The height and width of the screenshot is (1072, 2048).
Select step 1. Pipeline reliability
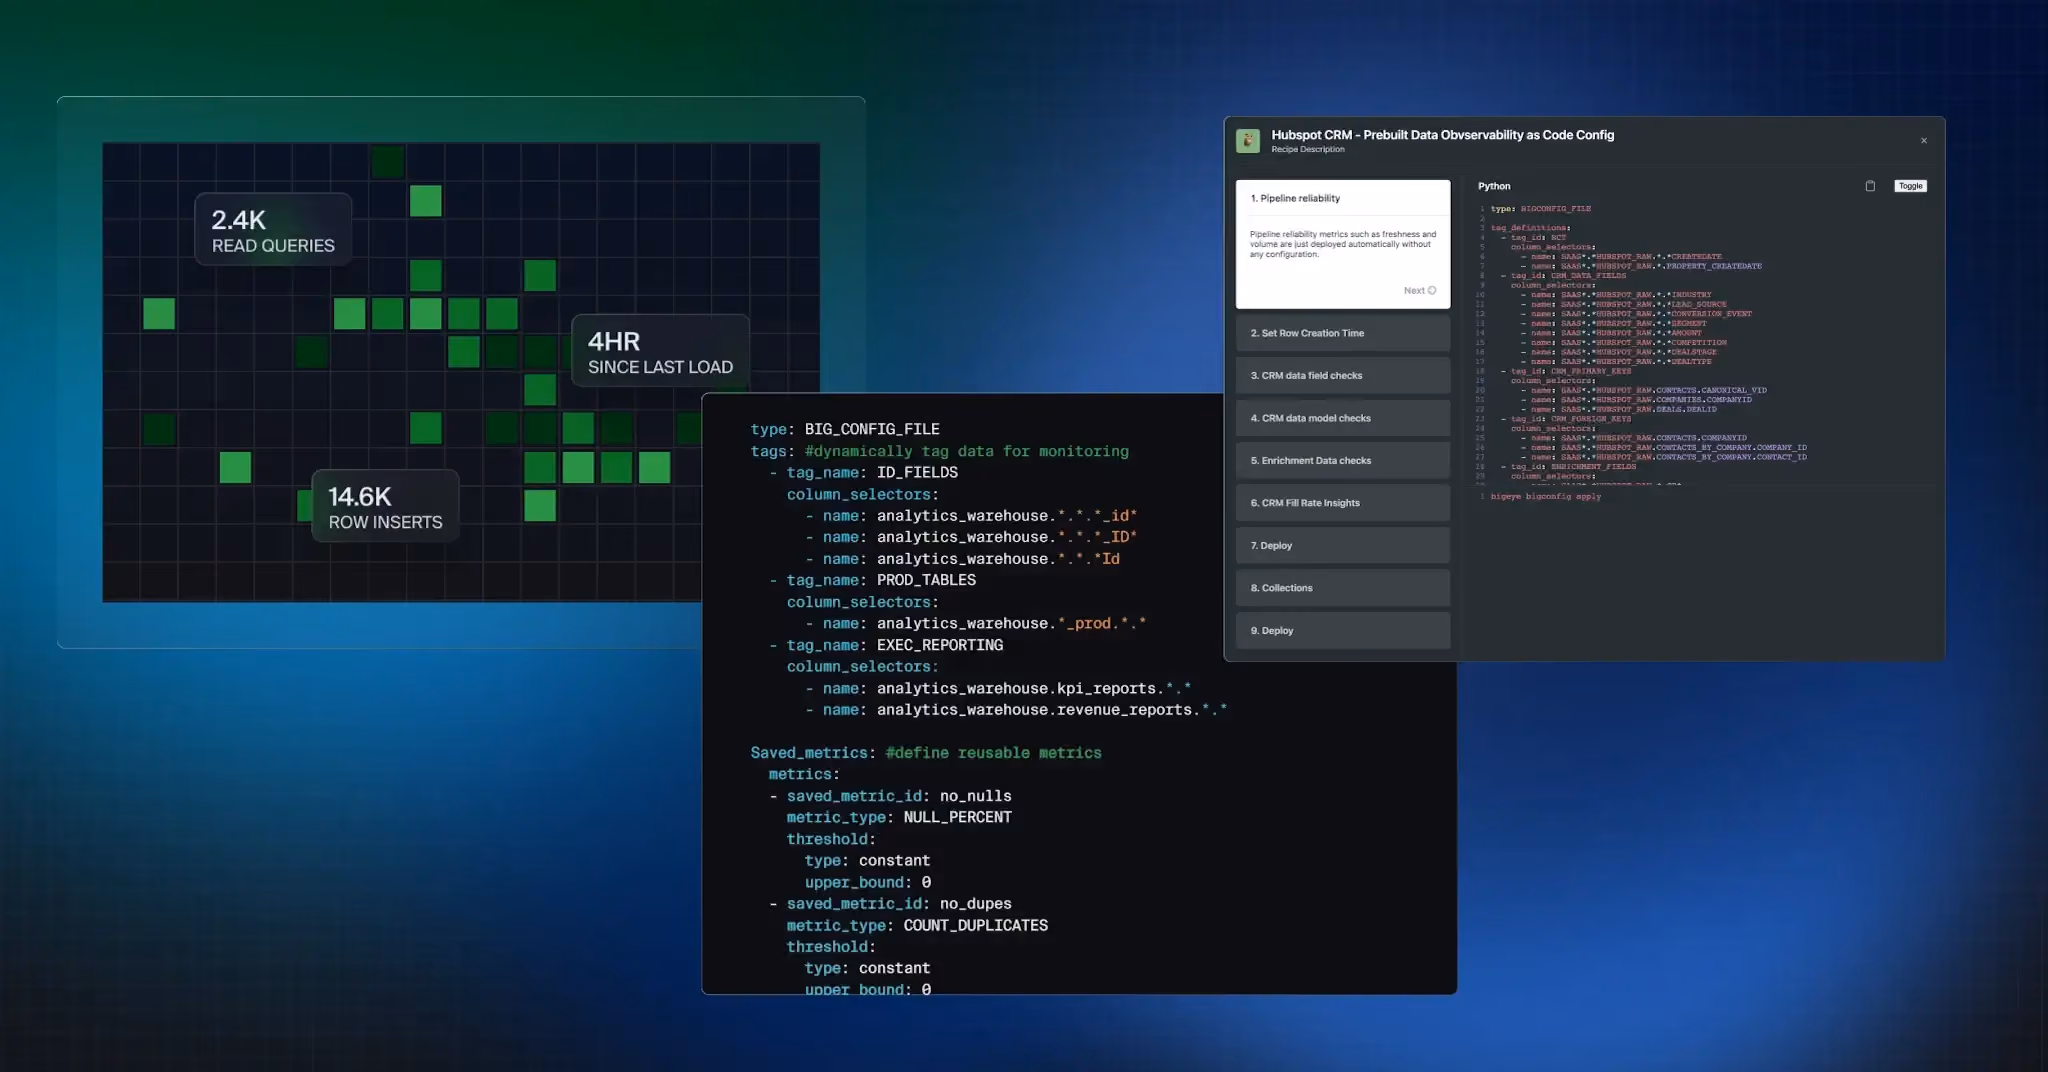pyautogui.click(x=1343, y=198)
